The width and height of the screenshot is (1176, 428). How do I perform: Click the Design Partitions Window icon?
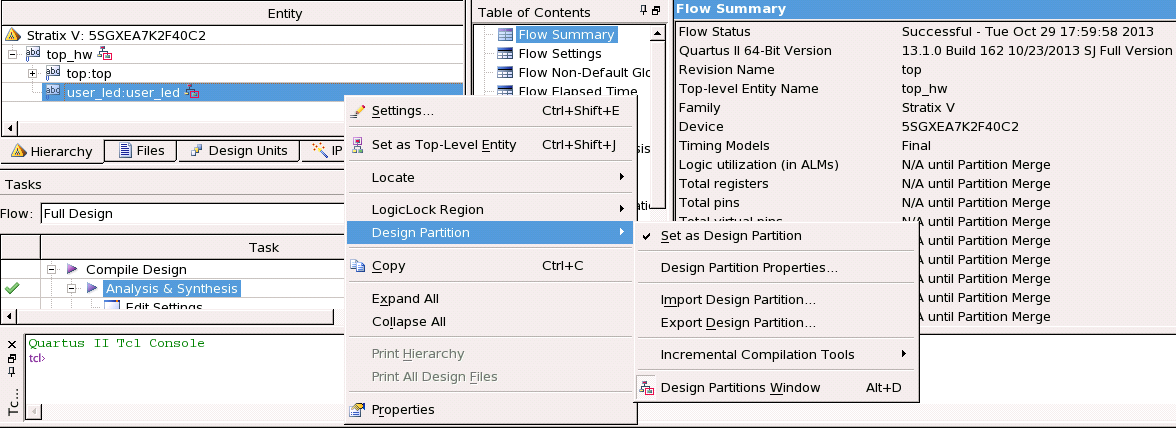pyautogui.click(x=646, y=387)
